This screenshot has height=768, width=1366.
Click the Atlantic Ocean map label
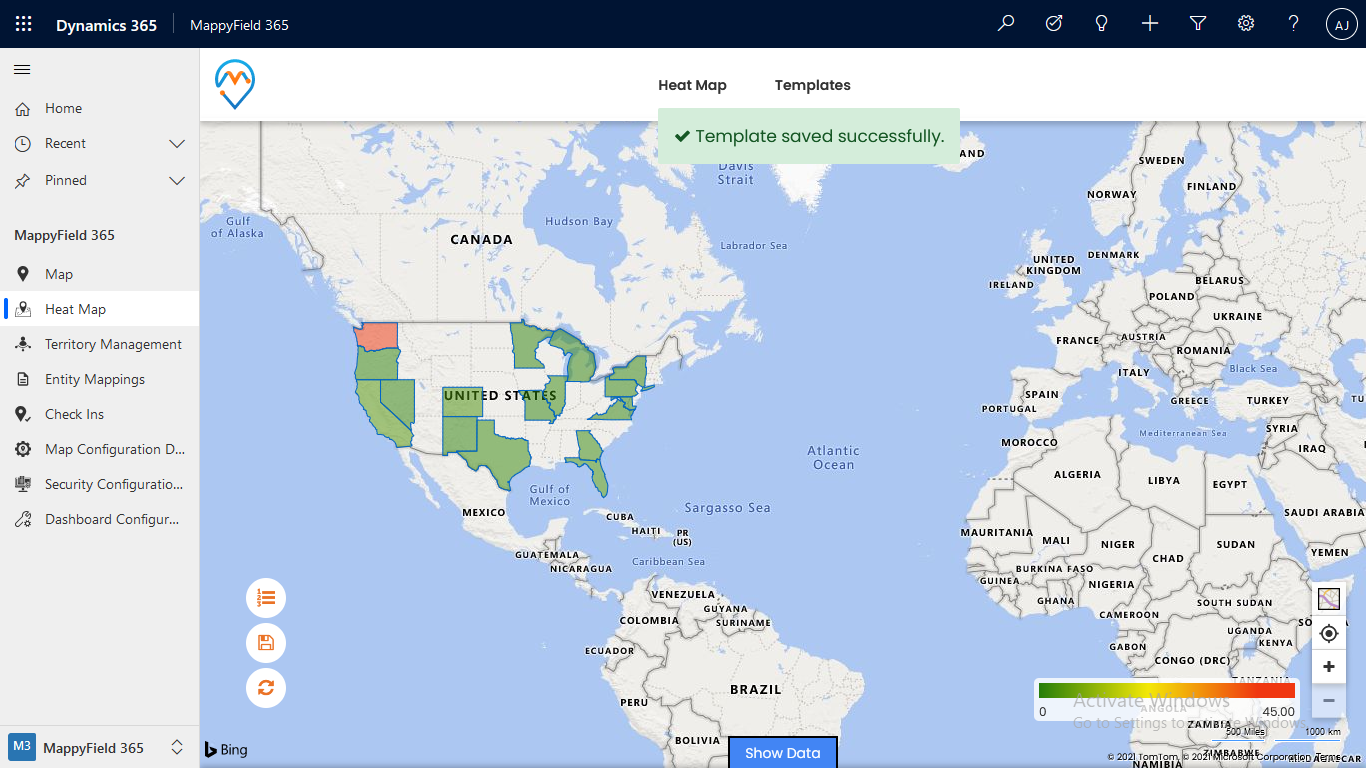[833, 458]
